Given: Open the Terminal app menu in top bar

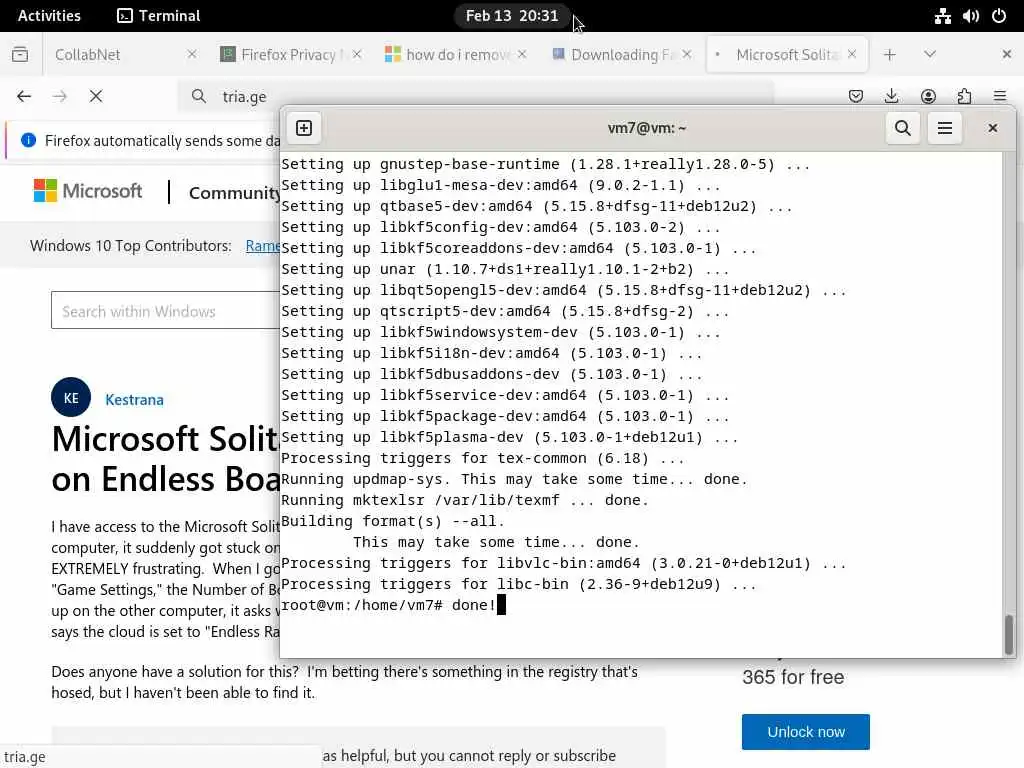Looking at the screenshot, I should click(x=158, y=16).
